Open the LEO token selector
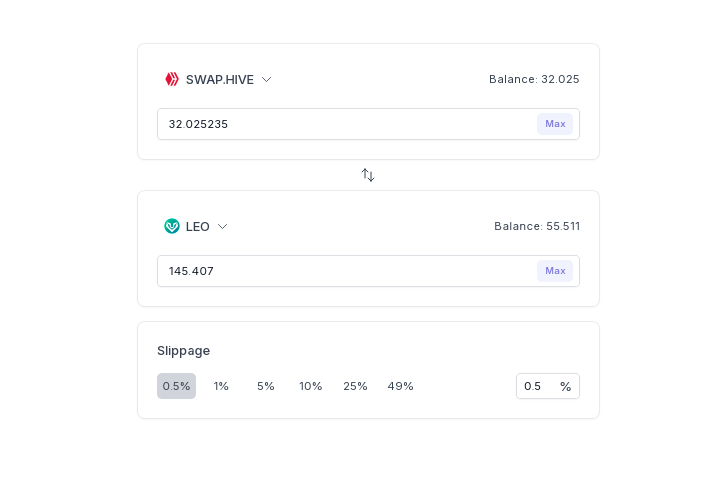 pos(196,226)
